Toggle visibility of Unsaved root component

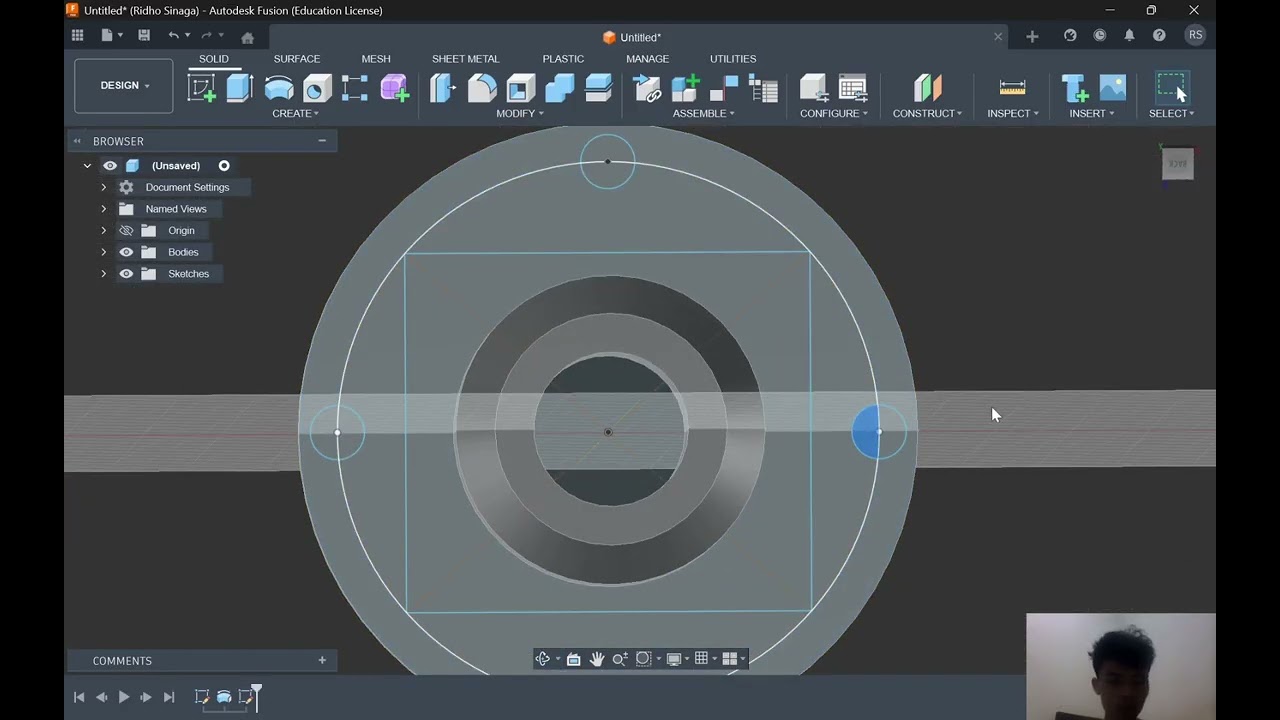[x=110, y=166]
